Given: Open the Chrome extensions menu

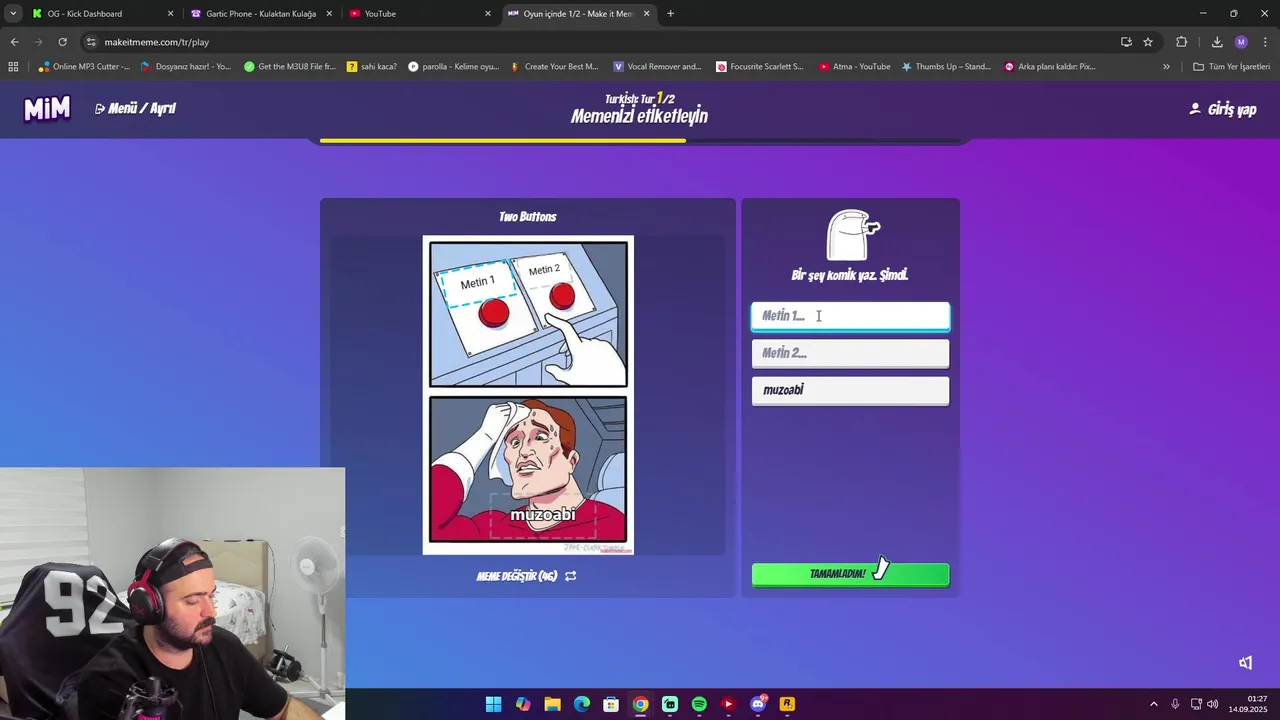Looking at the screenshot, I should coord(1182,42).
